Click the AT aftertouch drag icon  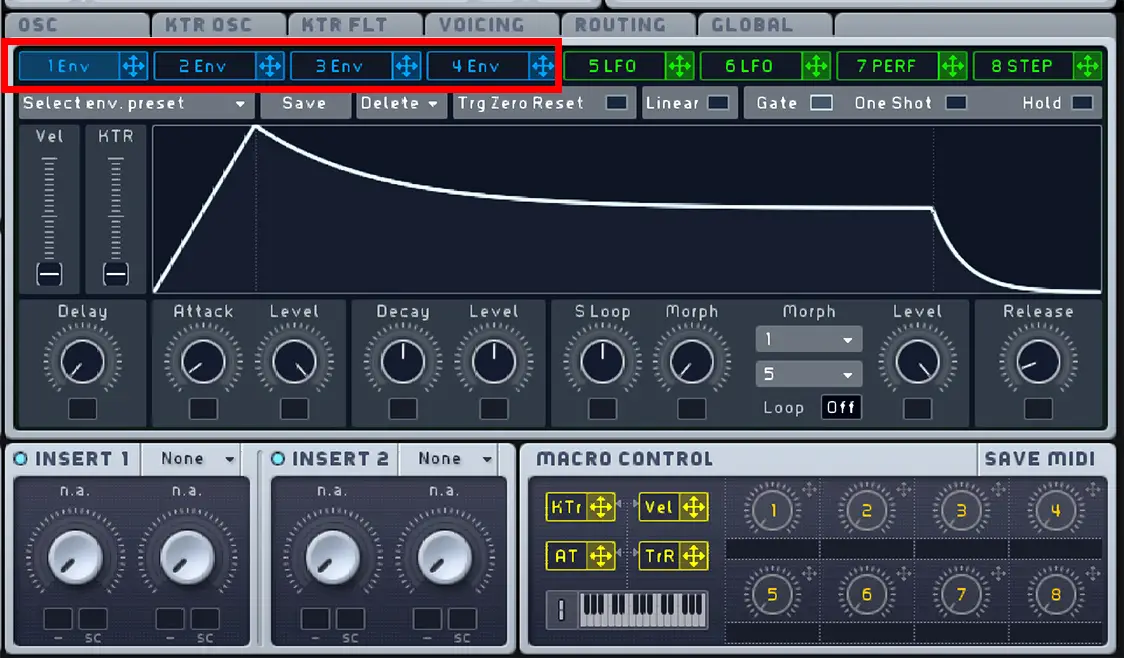[x=600, y=555]
